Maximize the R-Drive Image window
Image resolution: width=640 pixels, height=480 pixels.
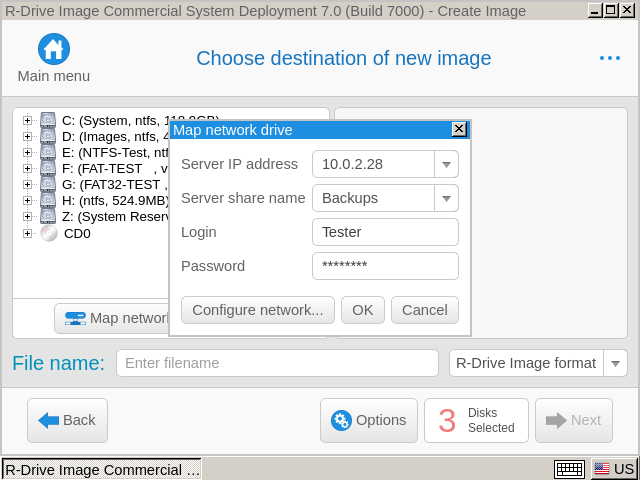611,10
